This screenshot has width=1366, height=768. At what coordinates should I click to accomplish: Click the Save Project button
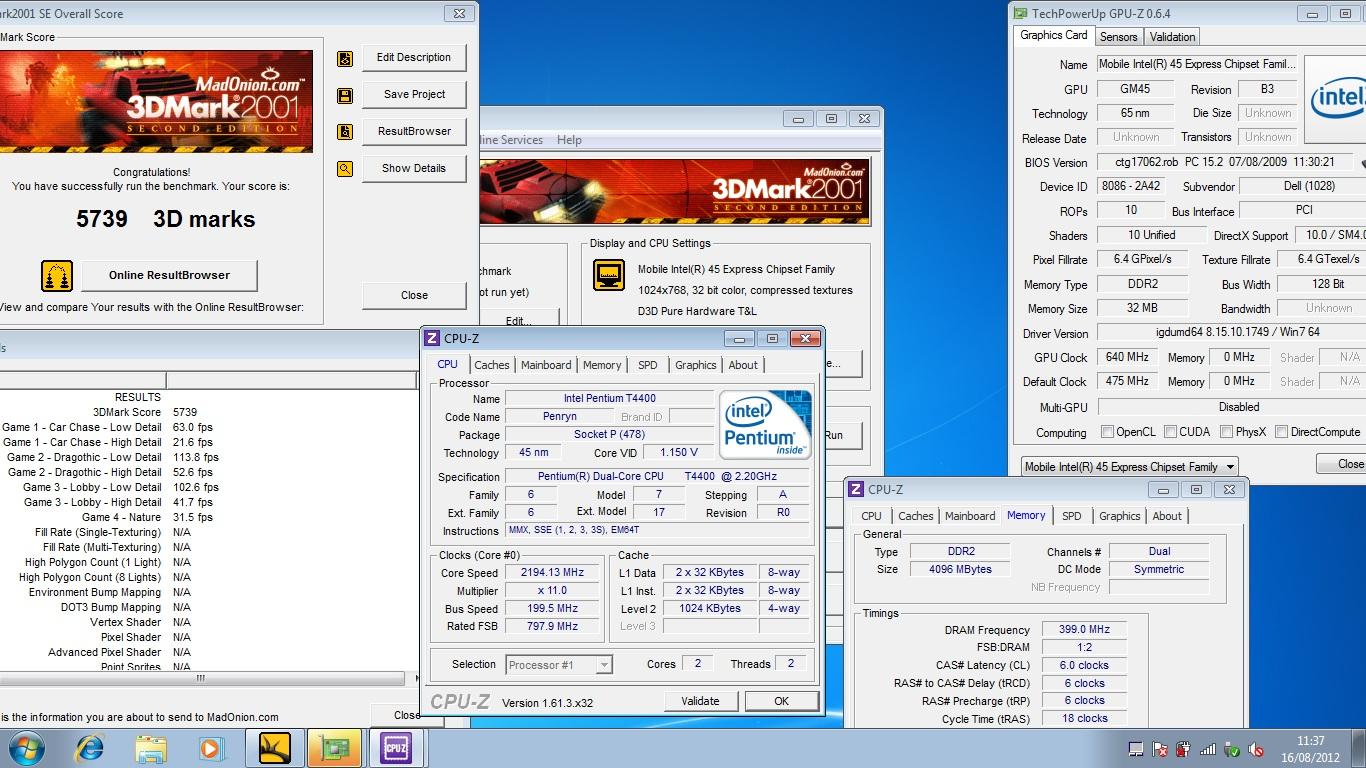tap(414, 94)
